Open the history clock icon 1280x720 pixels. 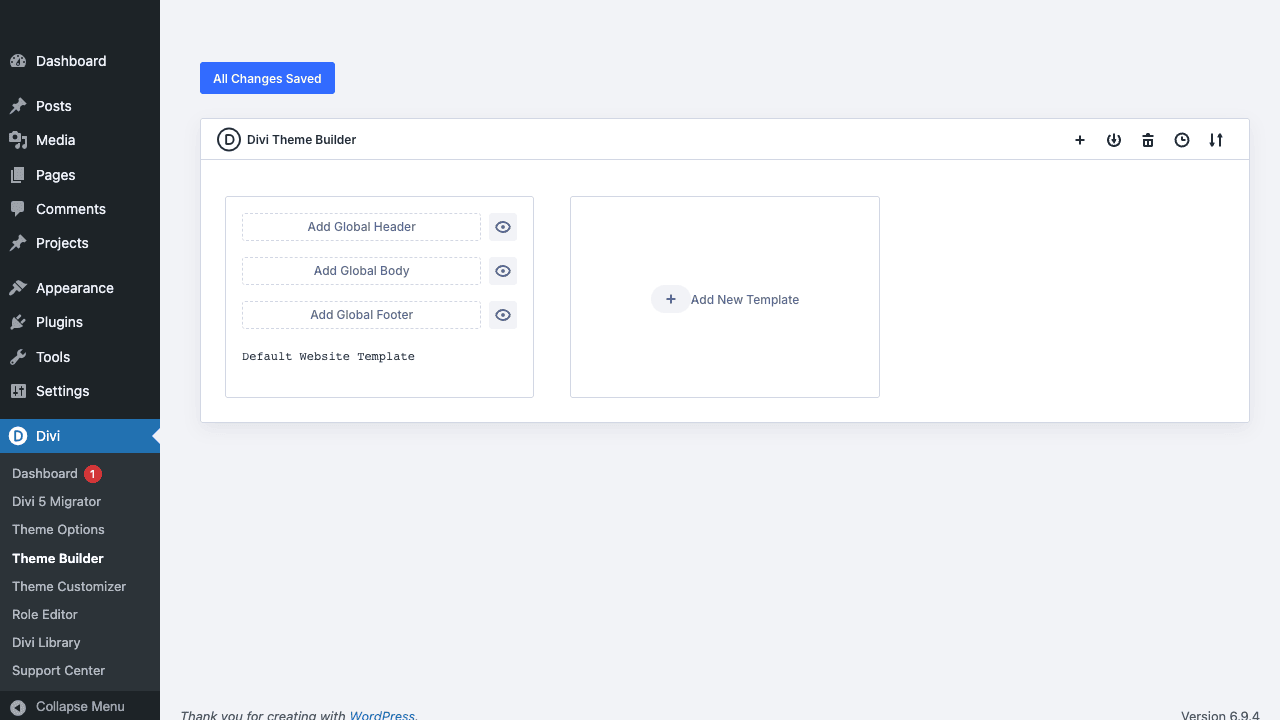(1182, 140)
